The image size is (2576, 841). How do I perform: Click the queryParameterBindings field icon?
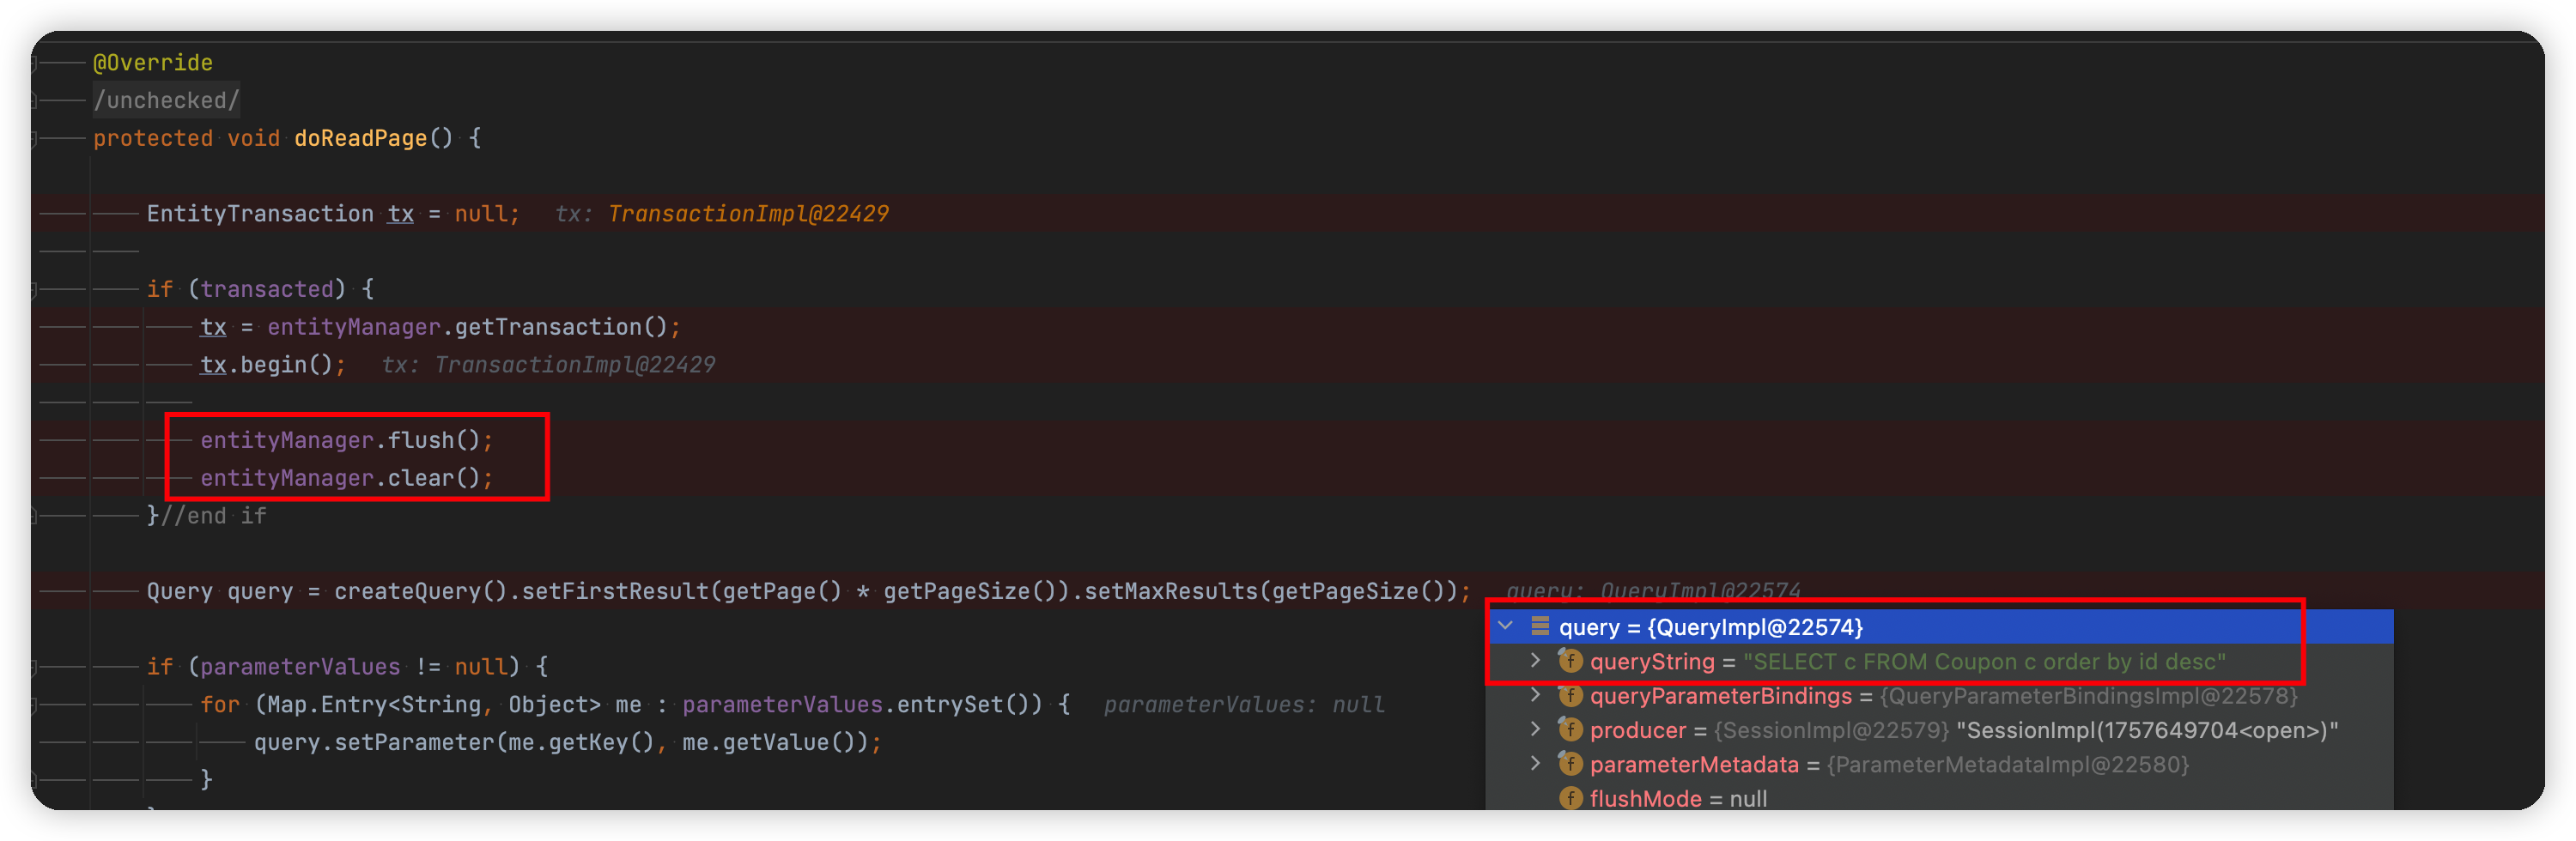coord(1570,695)
